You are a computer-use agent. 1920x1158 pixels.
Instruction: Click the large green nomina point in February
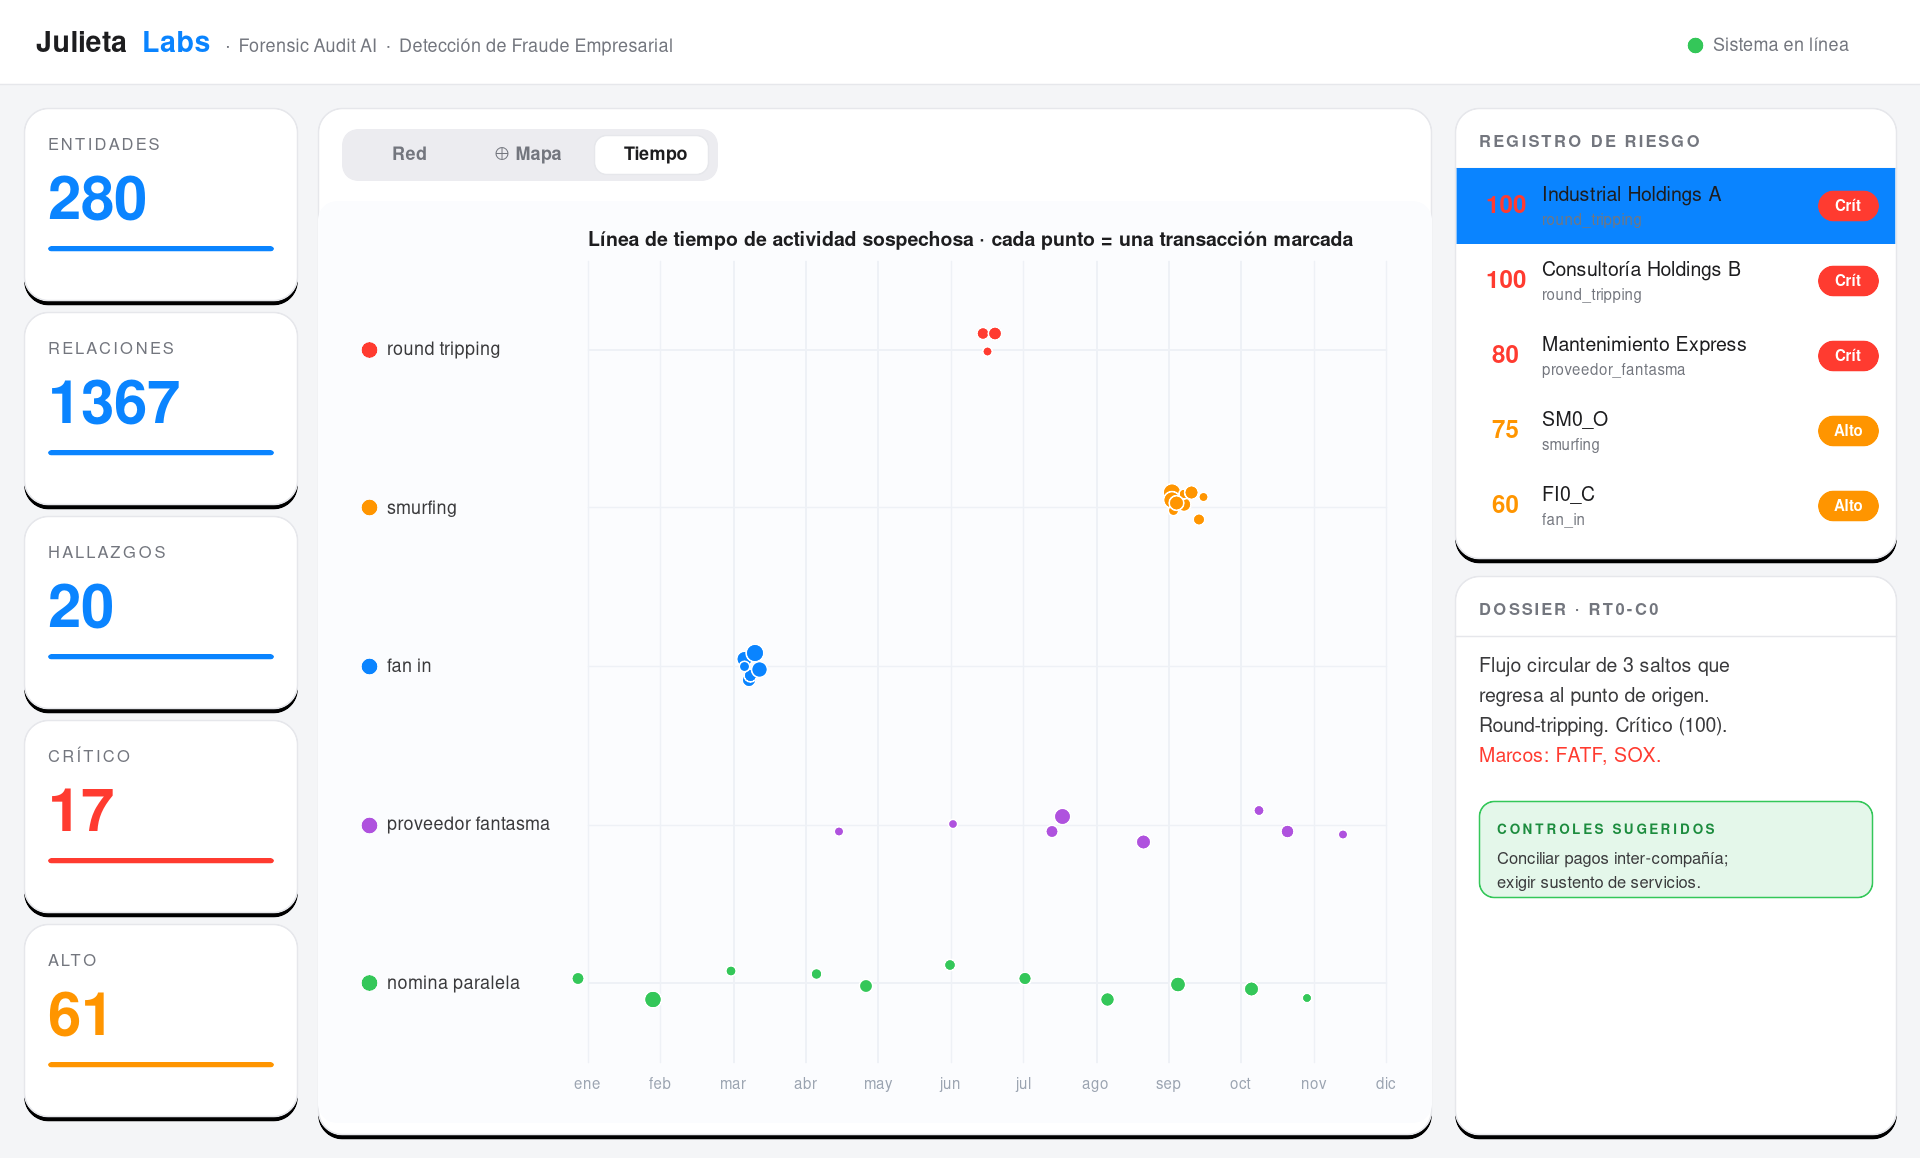(x=653, y=1000)
